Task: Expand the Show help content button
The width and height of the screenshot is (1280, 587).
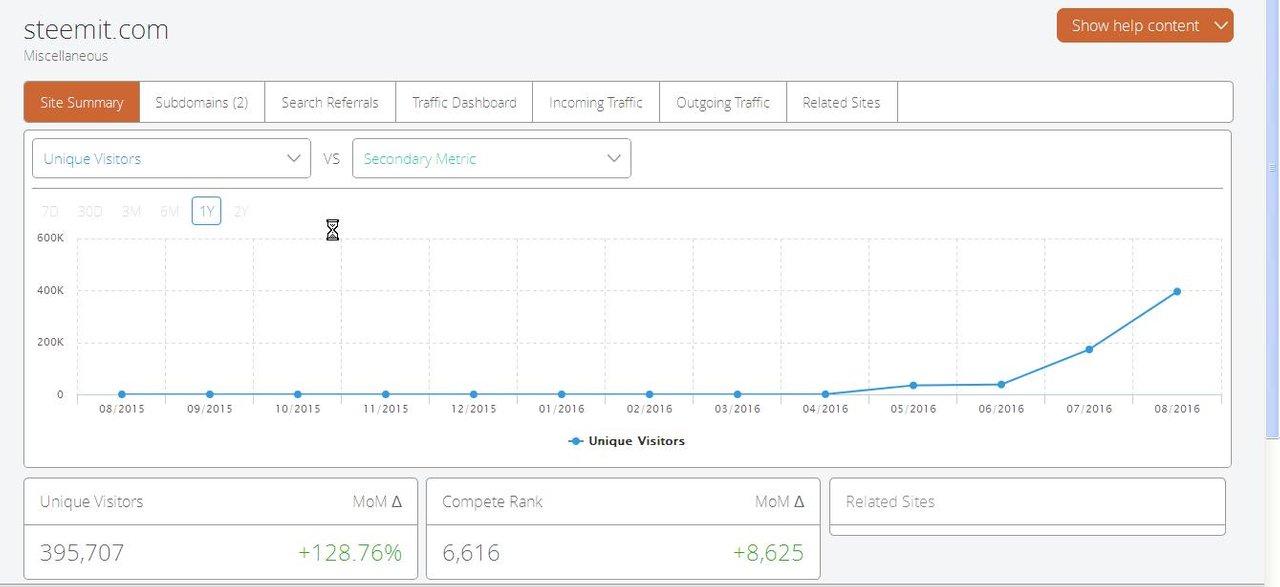Action: pos(1145,26)
